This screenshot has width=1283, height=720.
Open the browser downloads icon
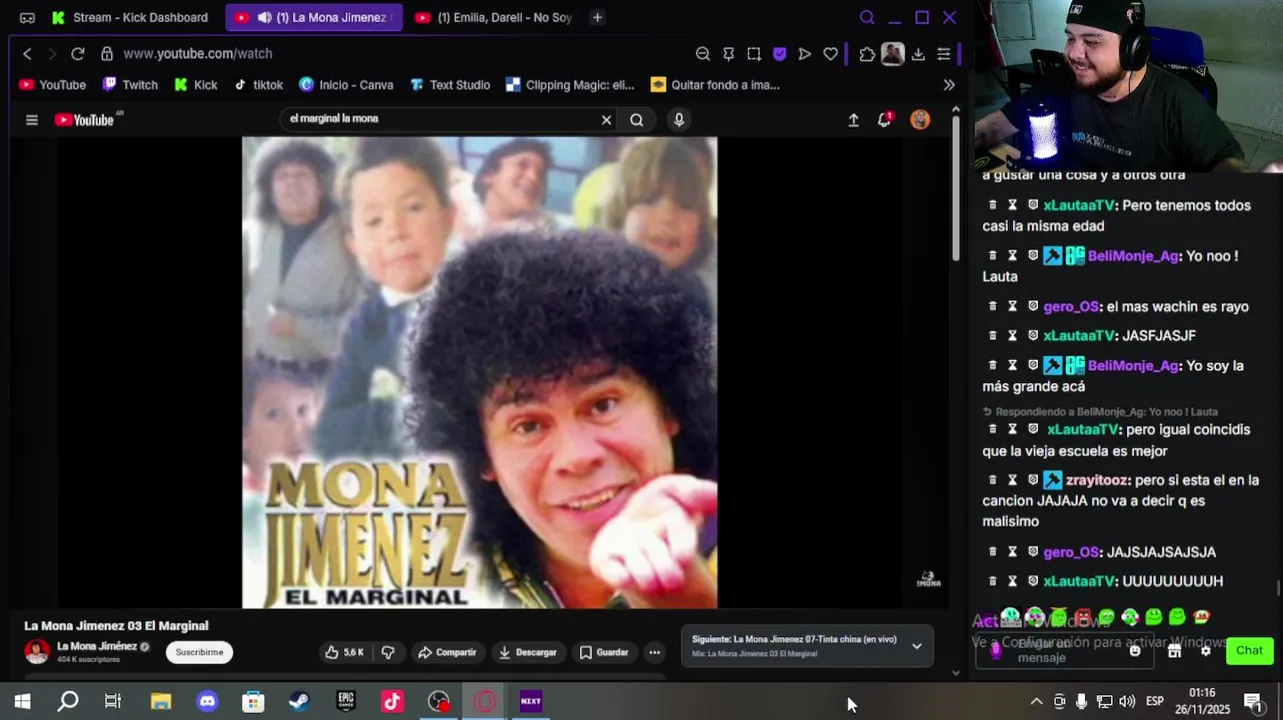pos(918,54)
